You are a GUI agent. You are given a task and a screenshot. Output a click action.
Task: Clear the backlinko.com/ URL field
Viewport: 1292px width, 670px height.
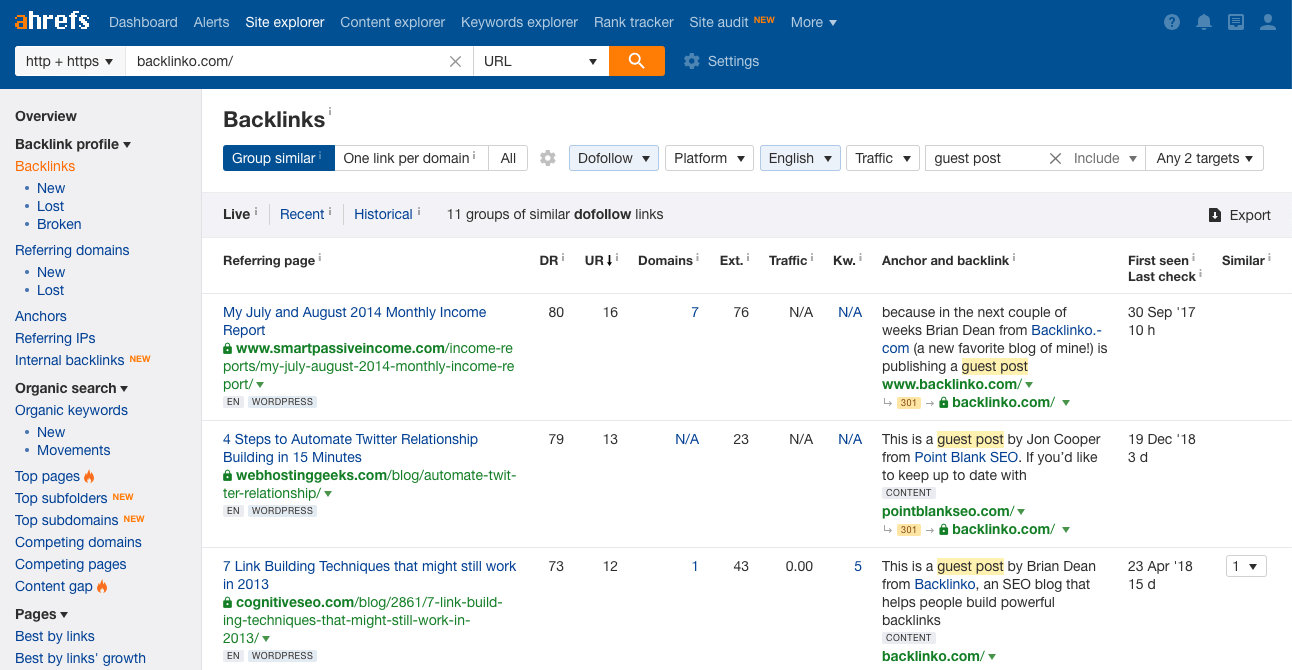click(455, 61)
